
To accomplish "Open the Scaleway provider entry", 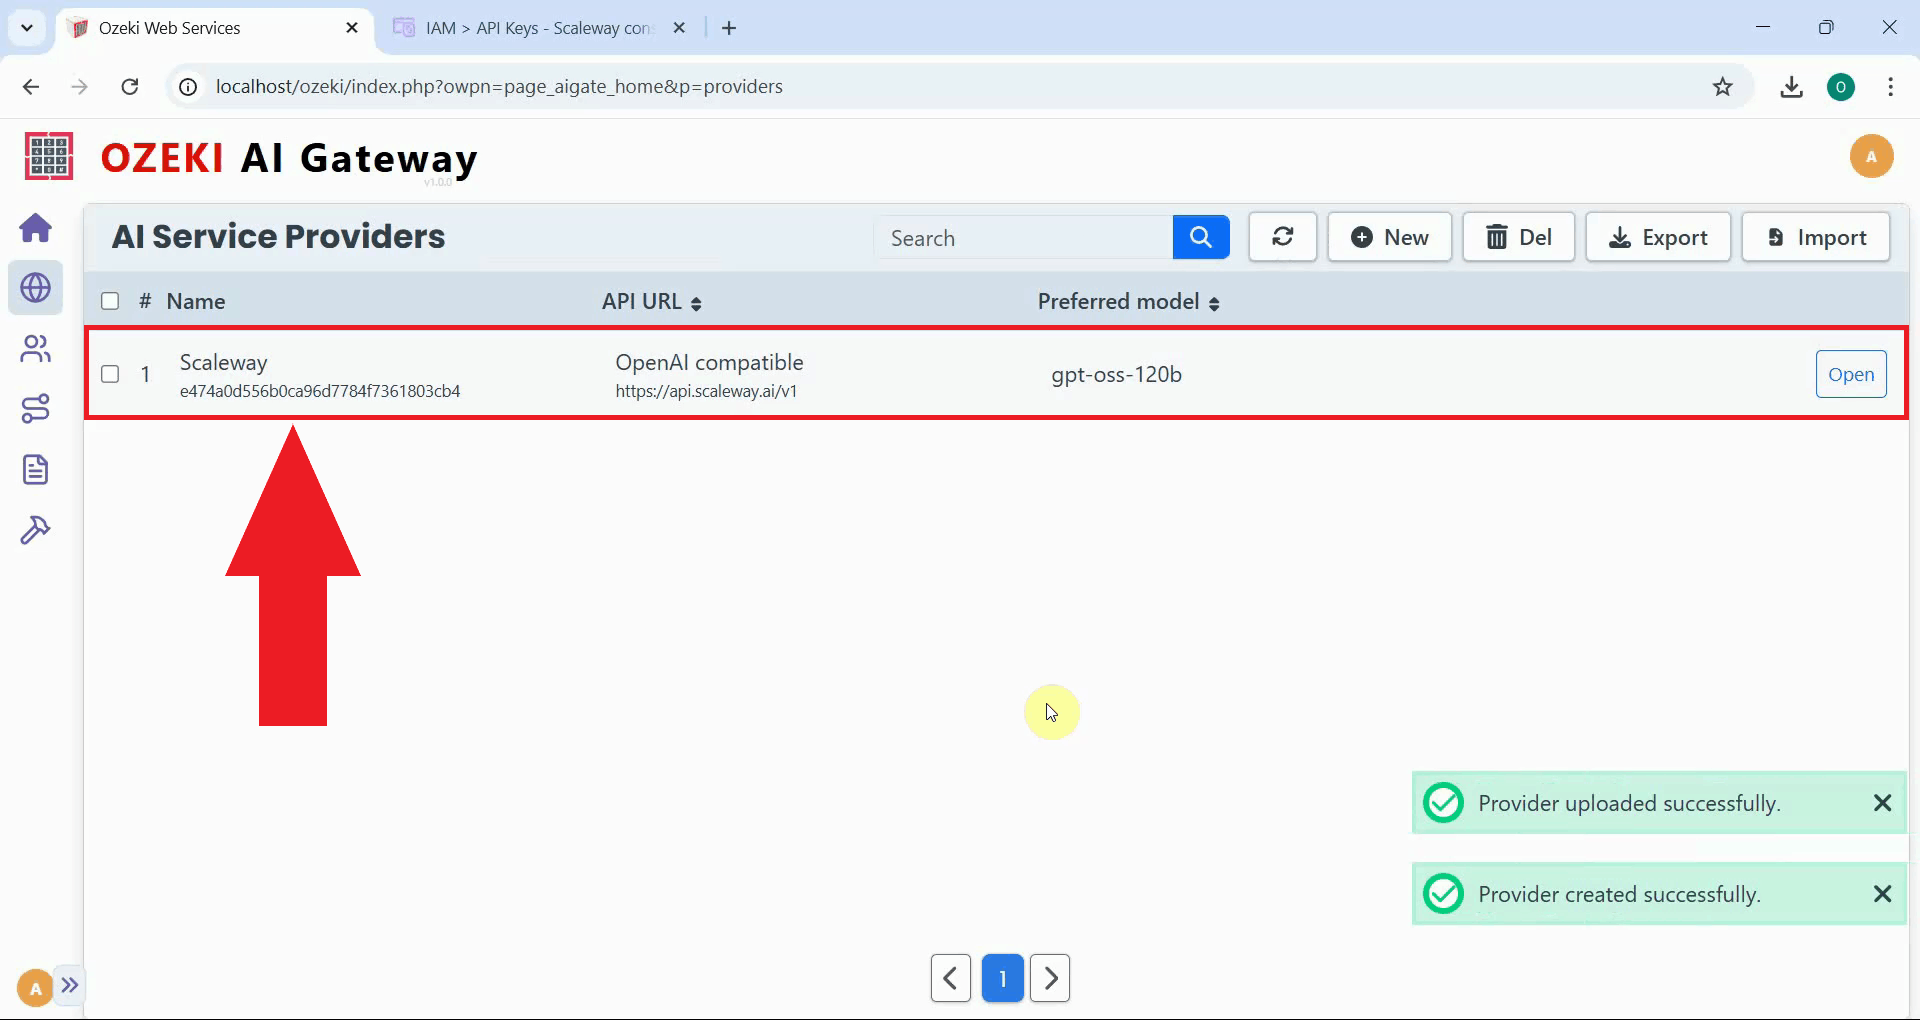I will pyautogui.click(x=1851, y=373).
